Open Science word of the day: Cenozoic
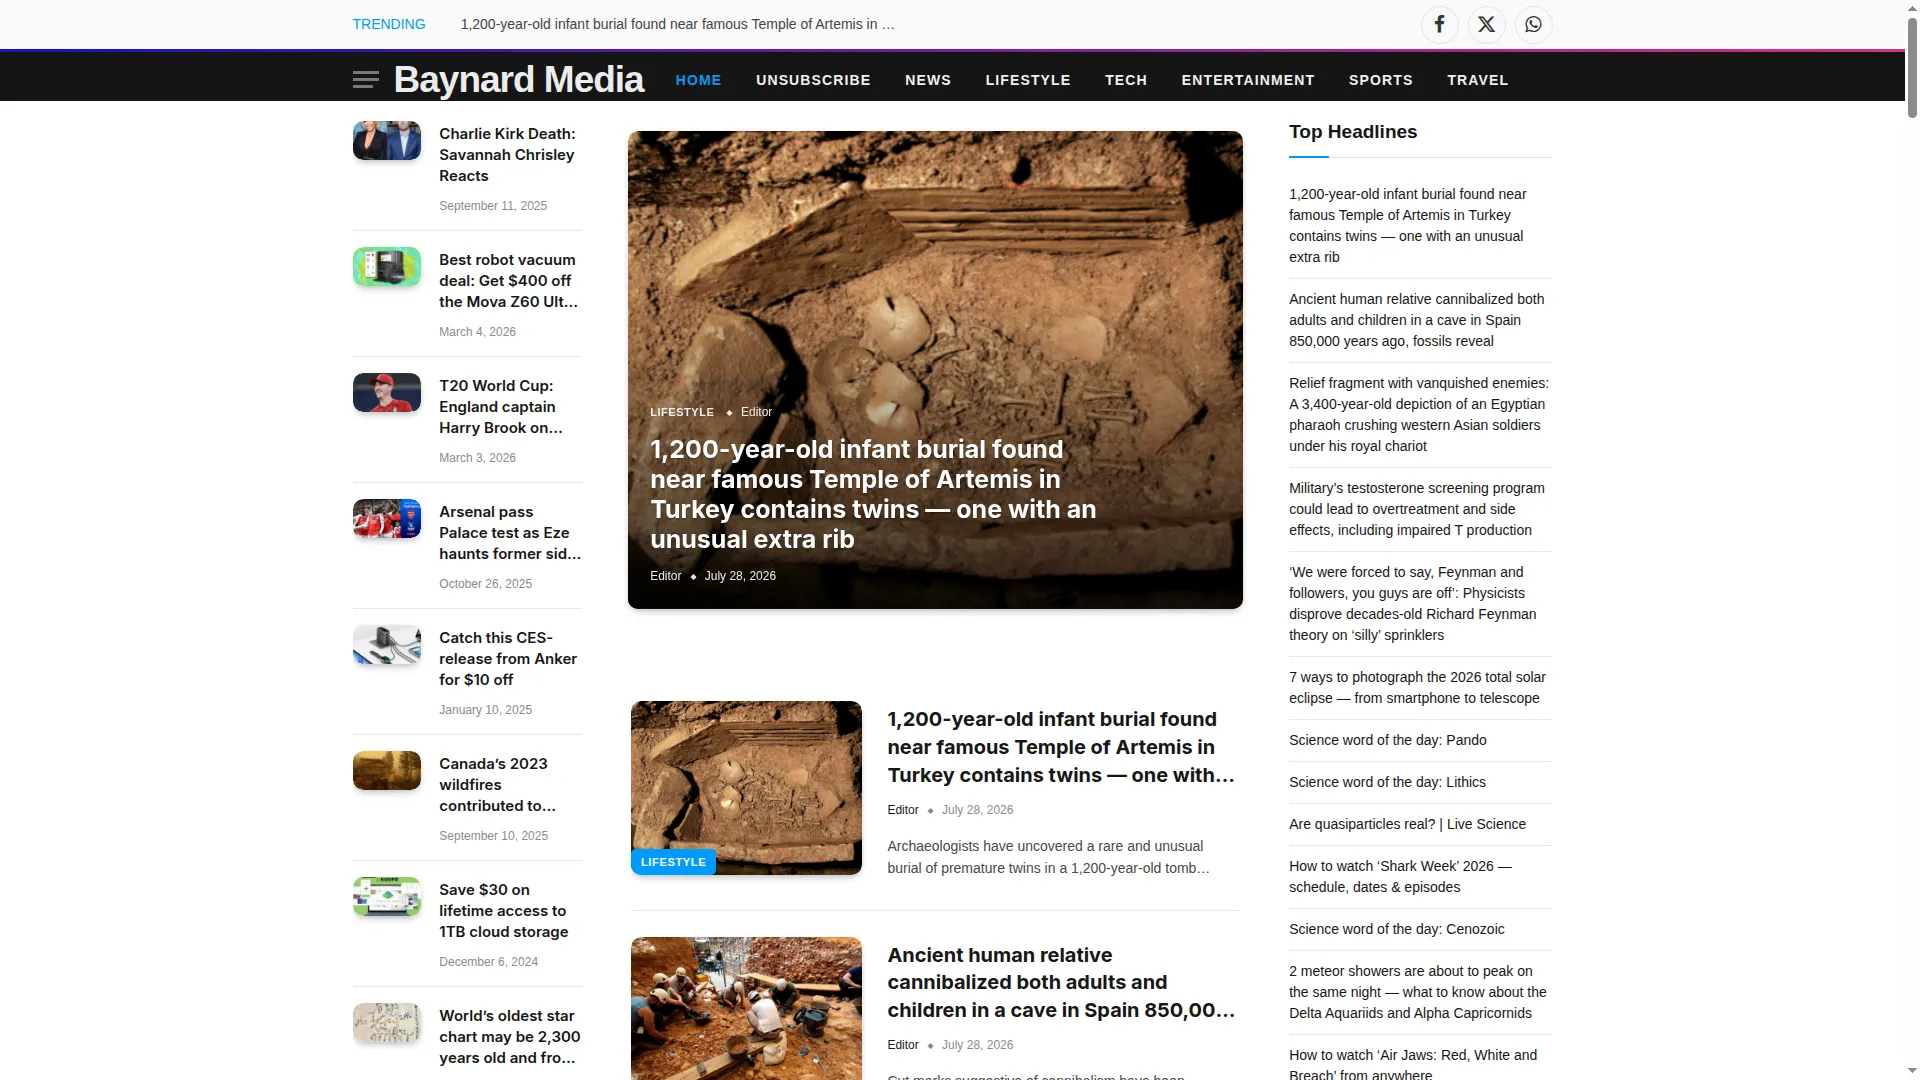The image size is (1920, 1080). [1397, 929]
